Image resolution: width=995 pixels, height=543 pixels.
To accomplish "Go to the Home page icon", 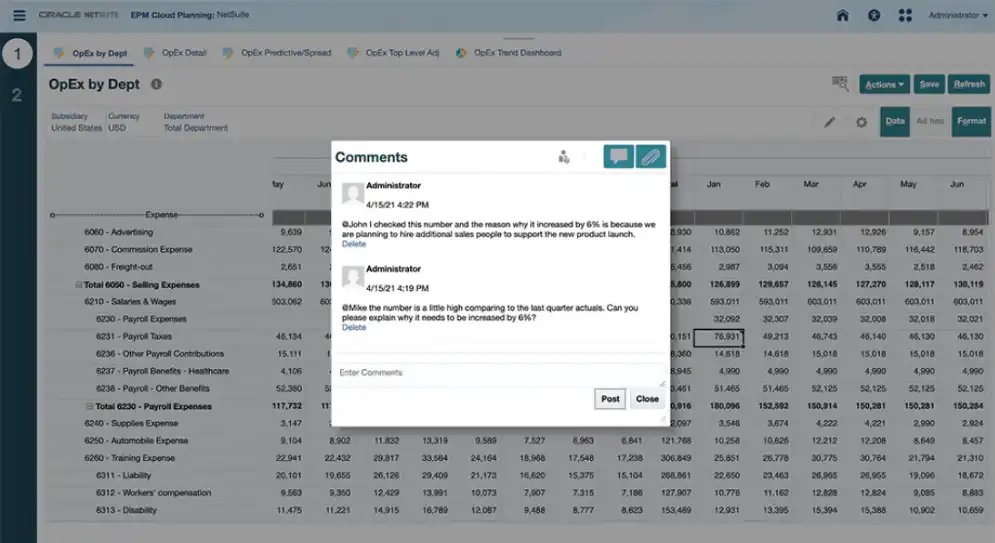I will (x=842, y=15).
